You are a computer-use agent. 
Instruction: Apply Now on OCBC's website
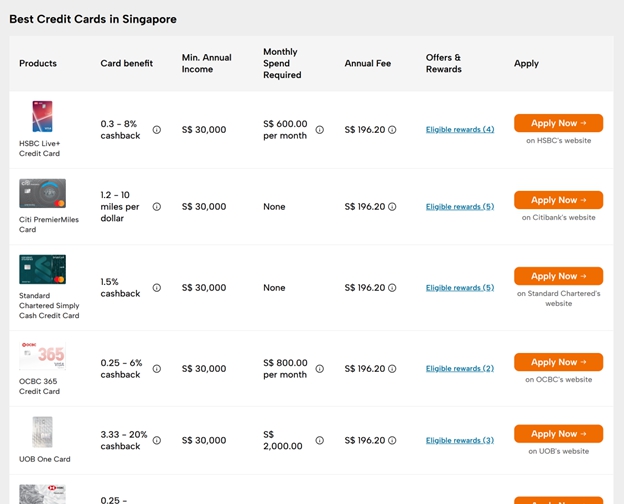pyautogui.click(x=558, y=362)
